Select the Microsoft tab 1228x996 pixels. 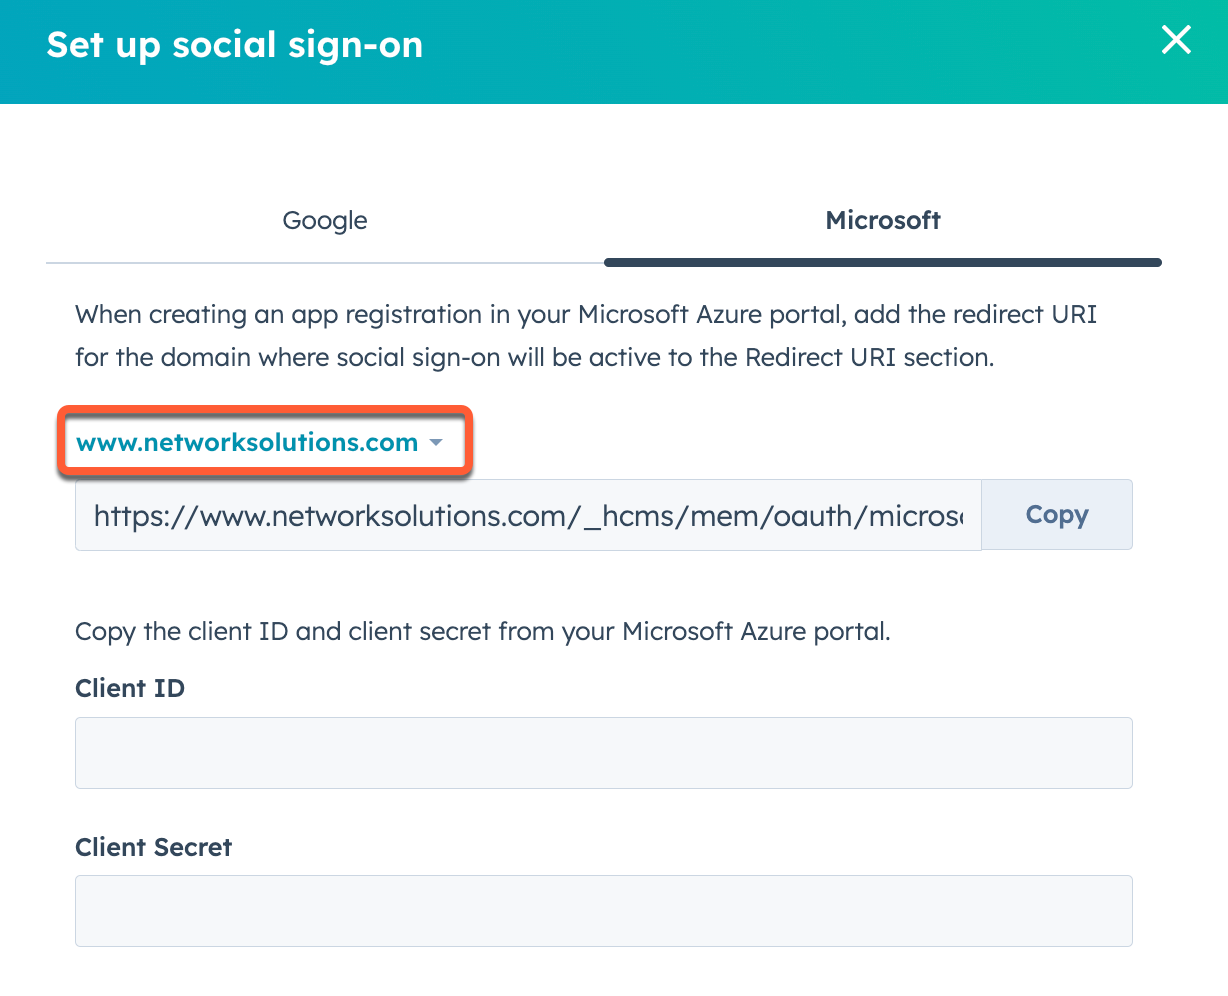[882, 221]
